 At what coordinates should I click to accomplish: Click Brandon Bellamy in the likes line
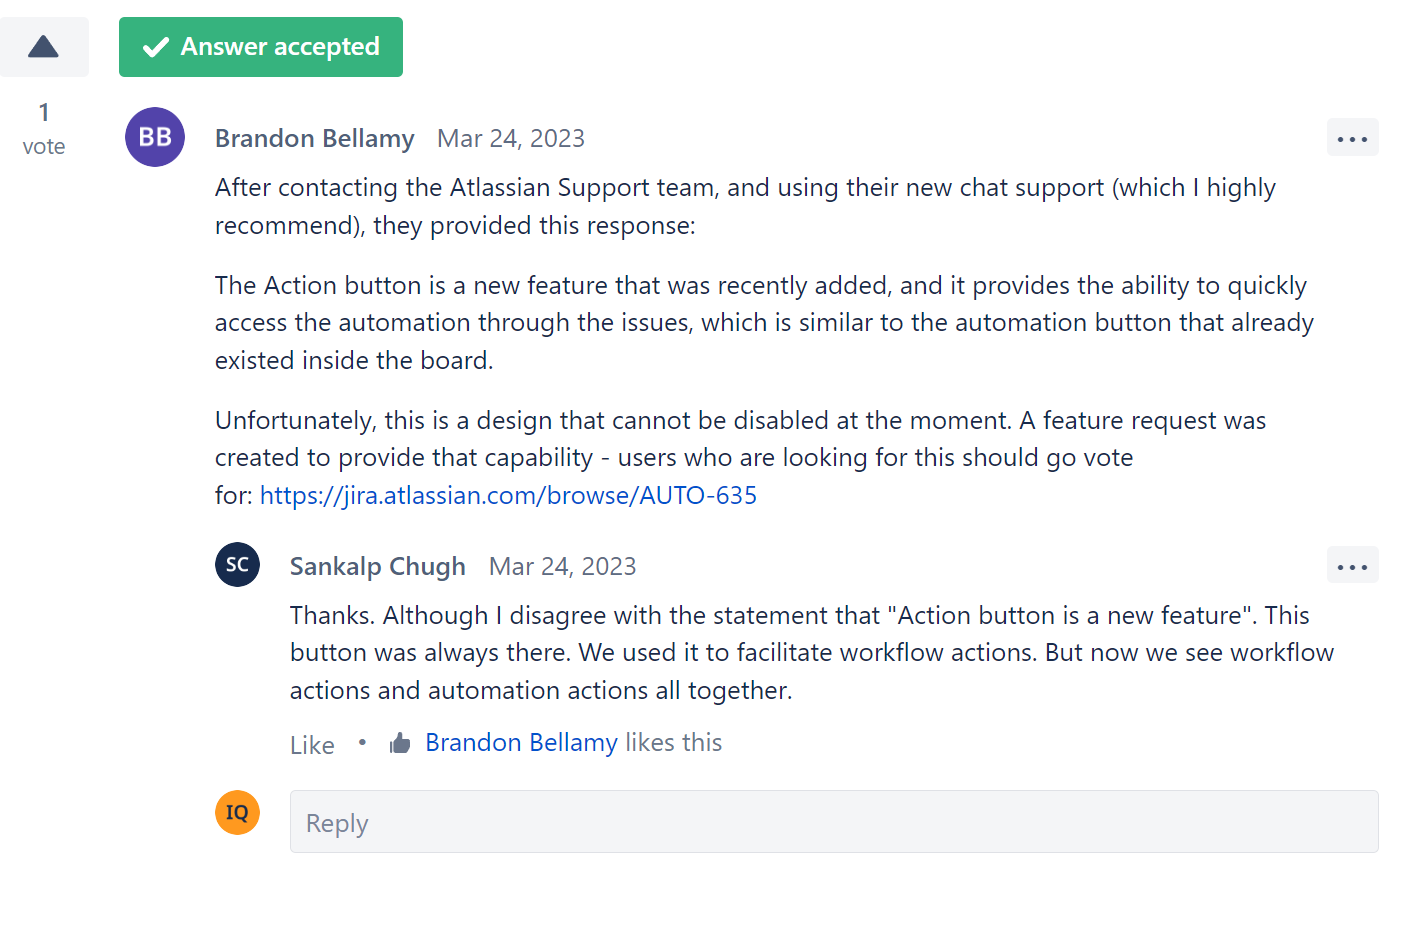(521, 742)
